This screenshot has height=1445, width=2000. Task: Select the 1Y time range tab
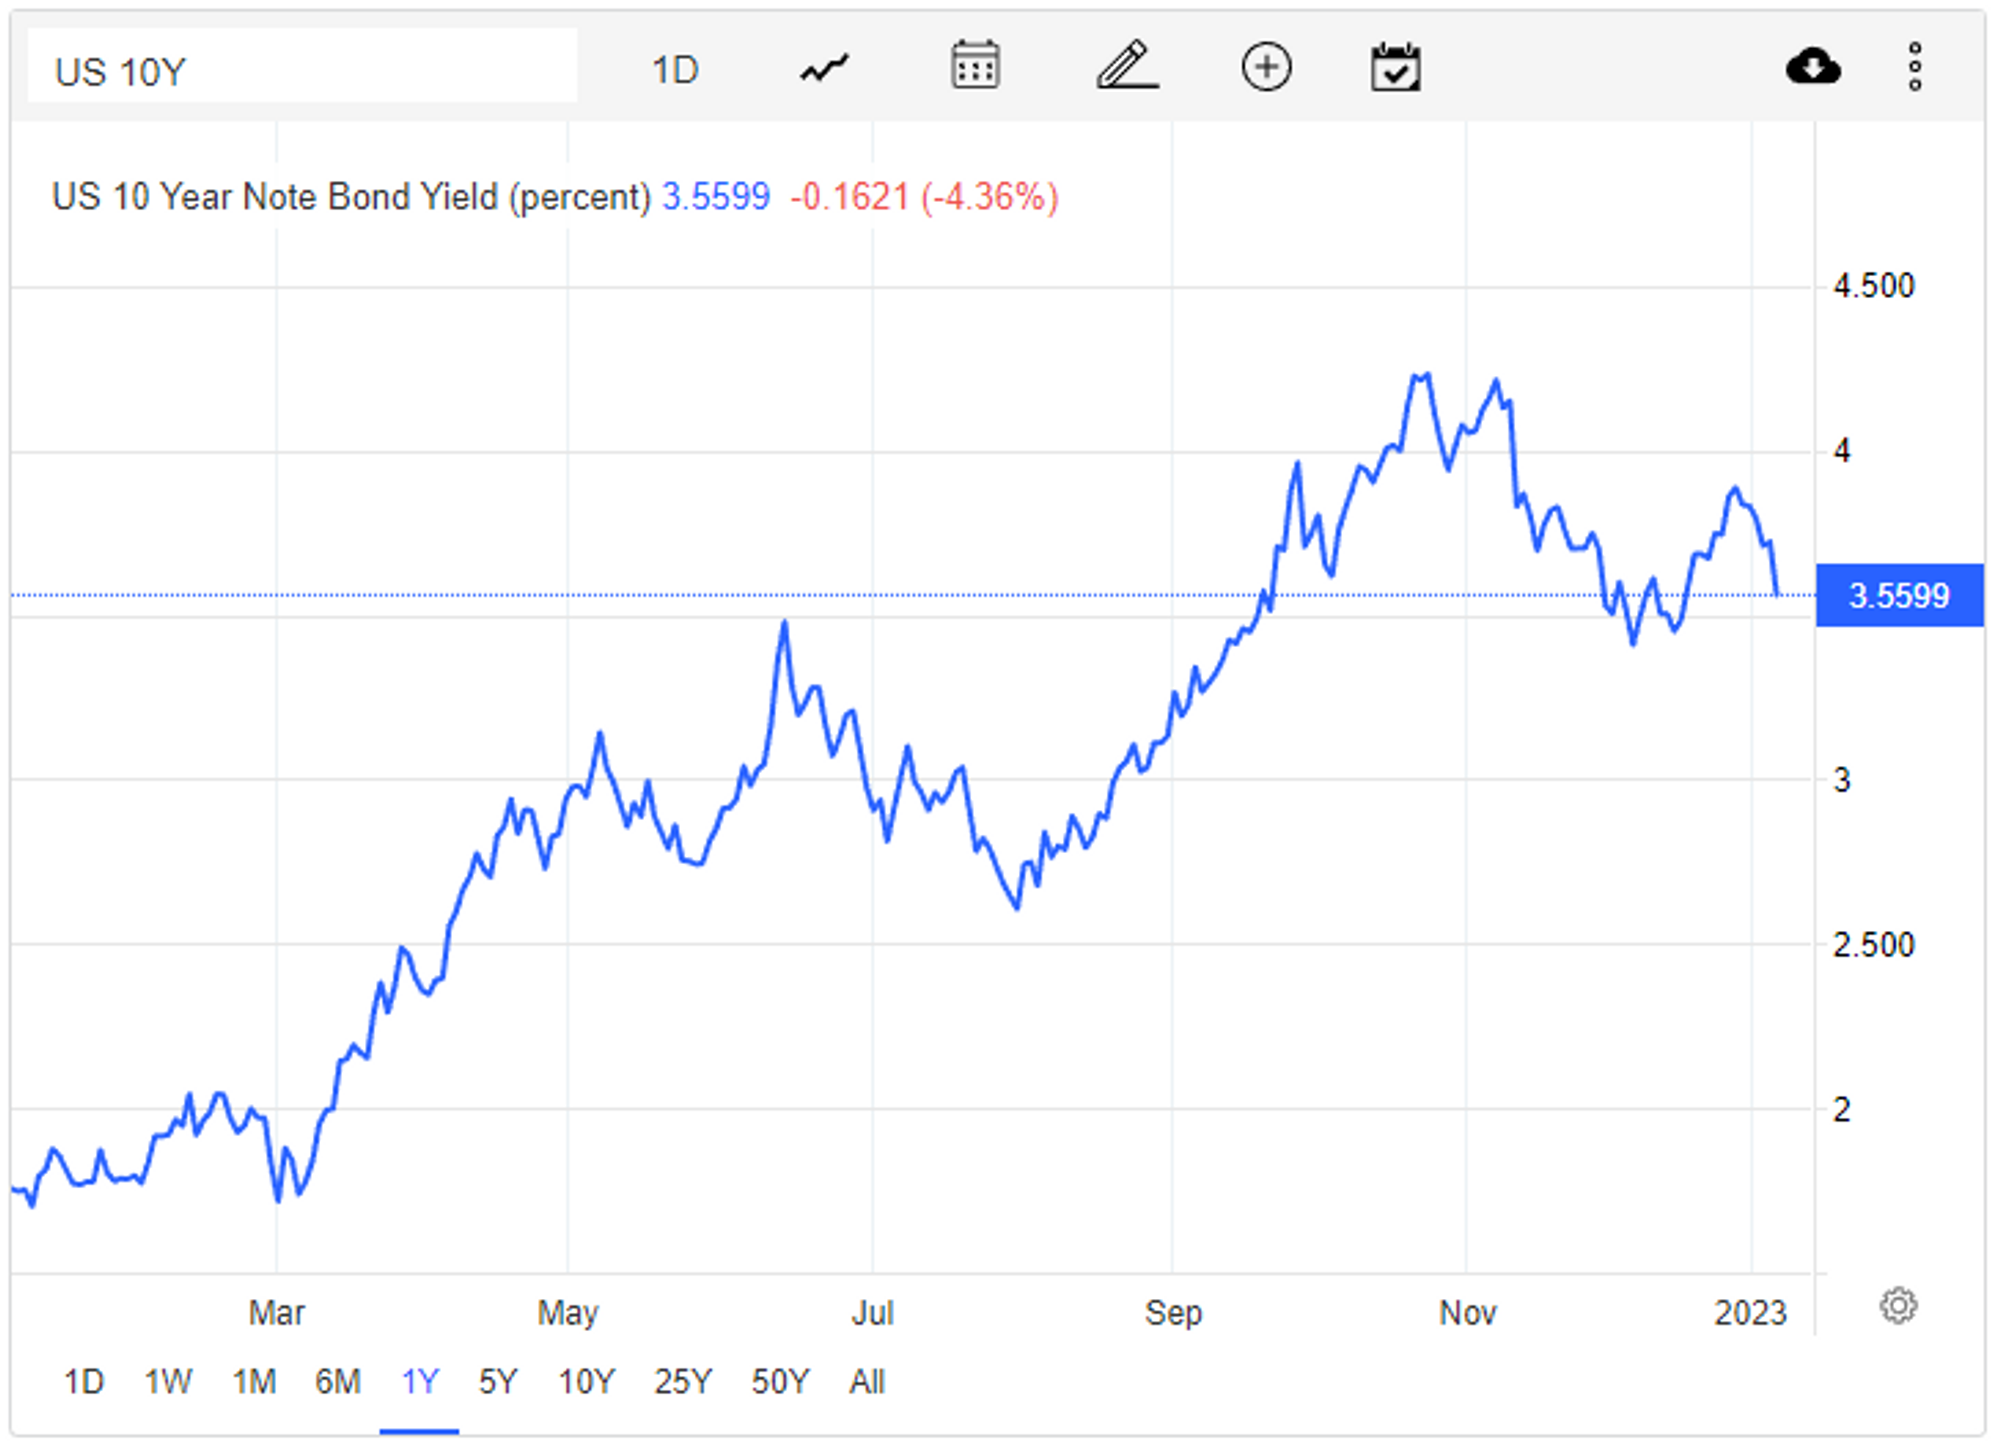420,1382
